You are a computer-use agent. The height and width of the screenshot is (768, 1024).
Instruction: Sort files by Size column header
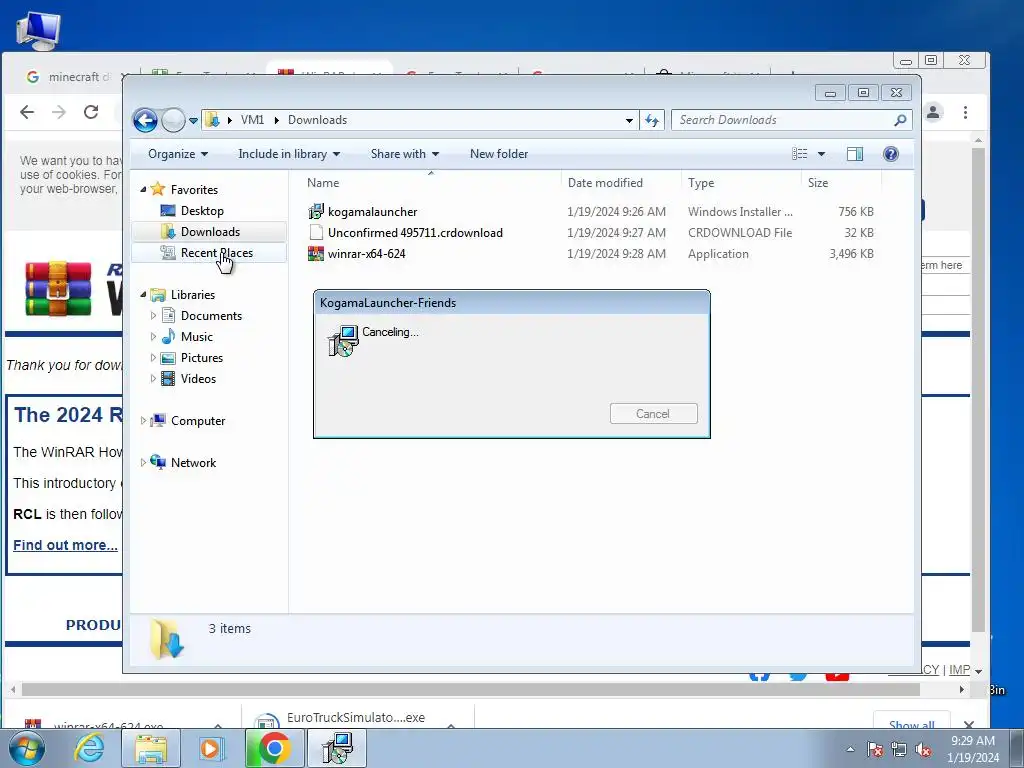(841, 183)
